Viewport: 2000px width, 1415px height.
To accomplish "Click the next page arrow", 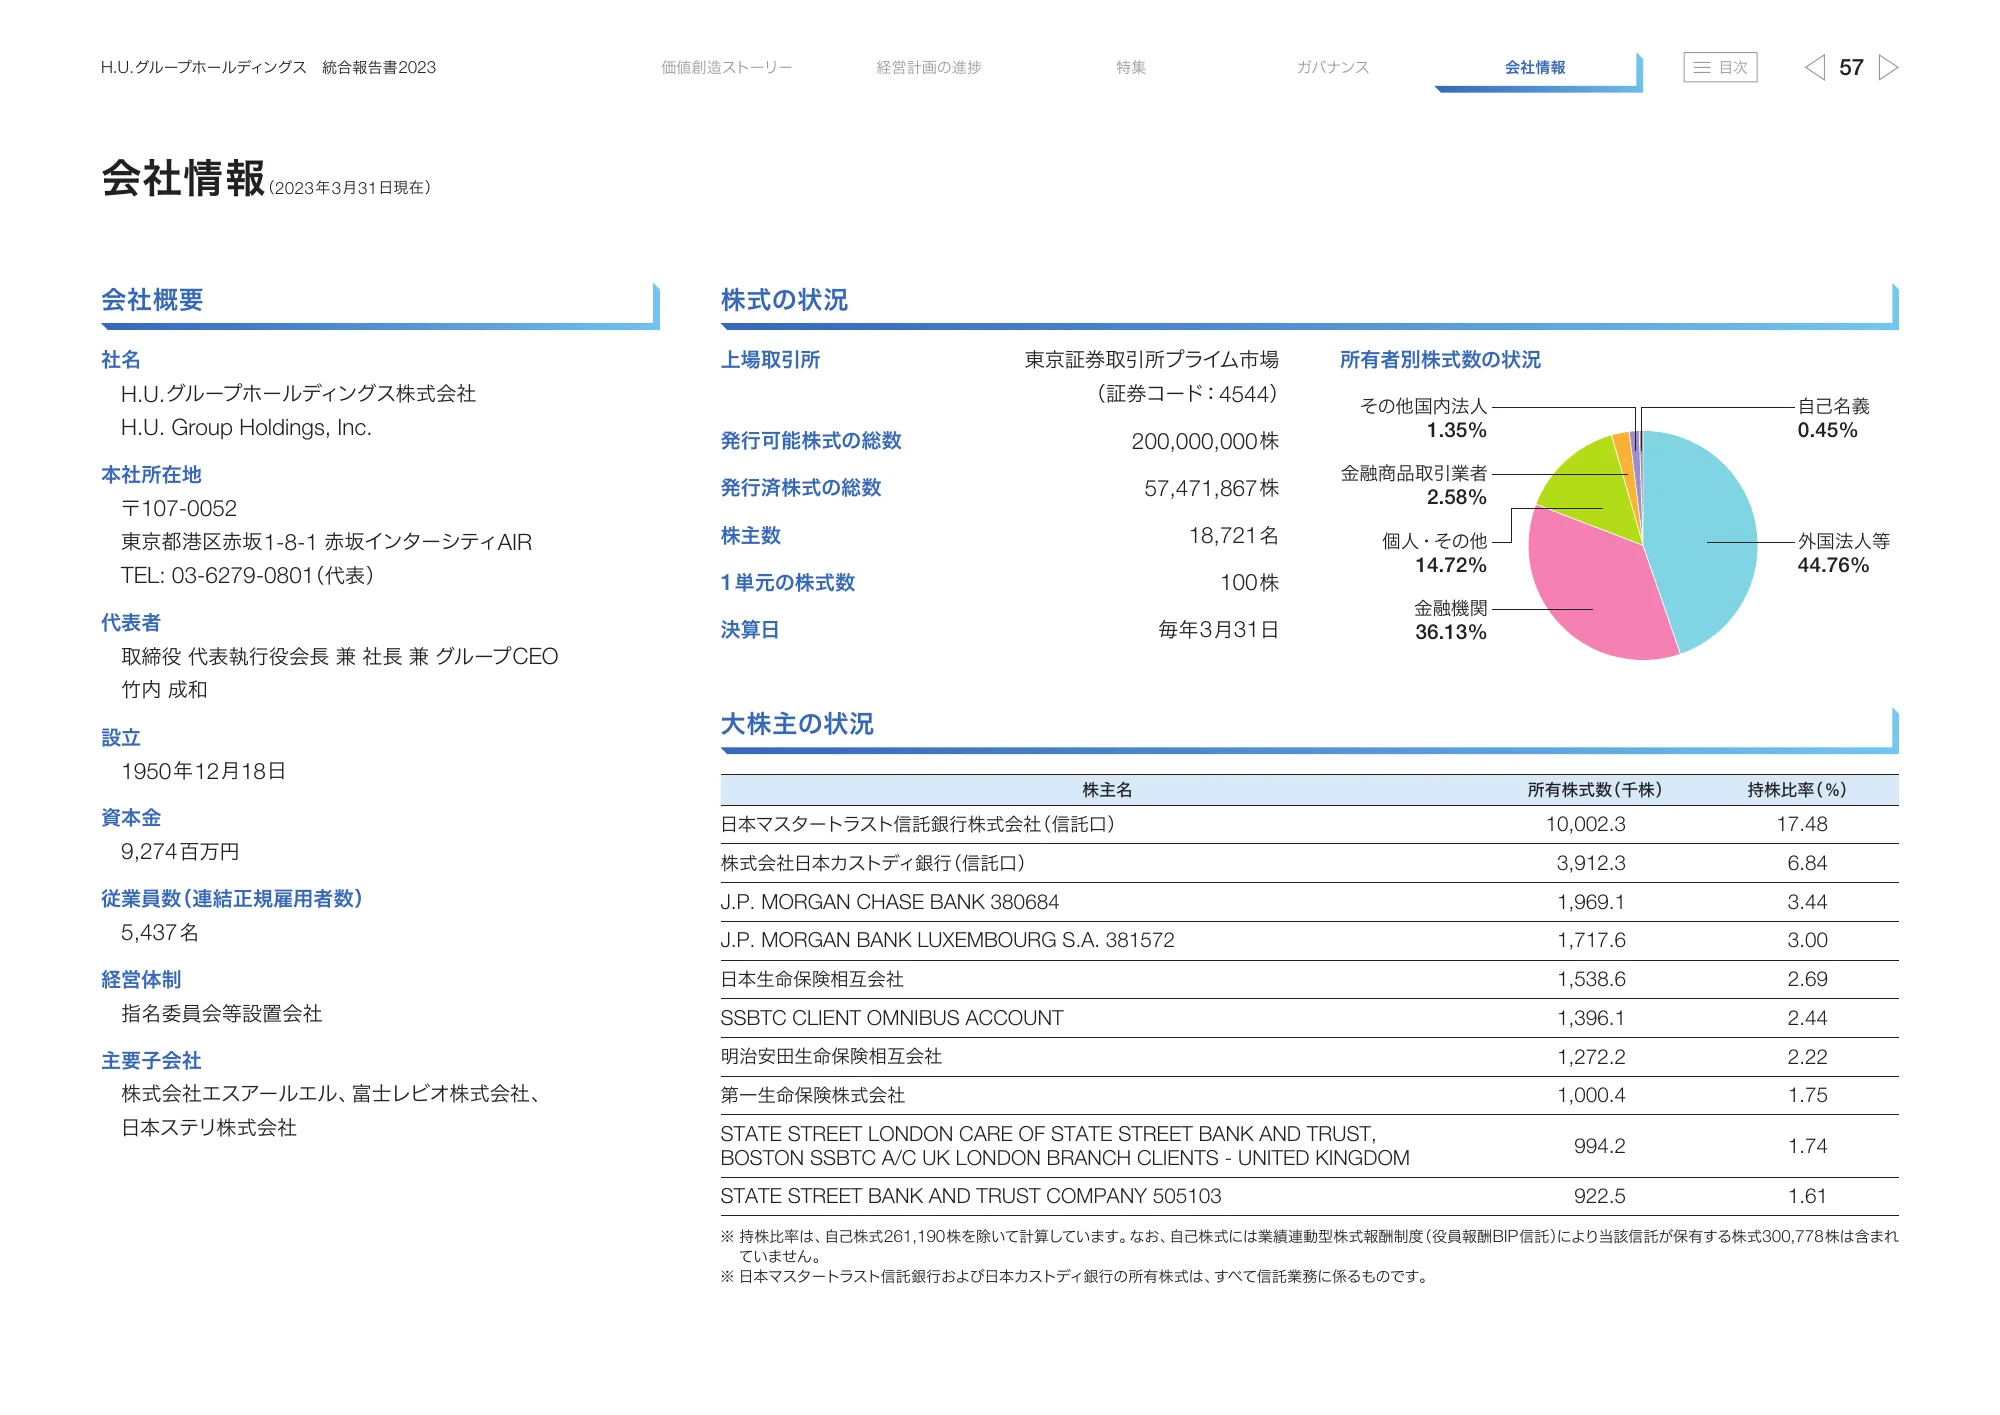I will (1888, 67).
